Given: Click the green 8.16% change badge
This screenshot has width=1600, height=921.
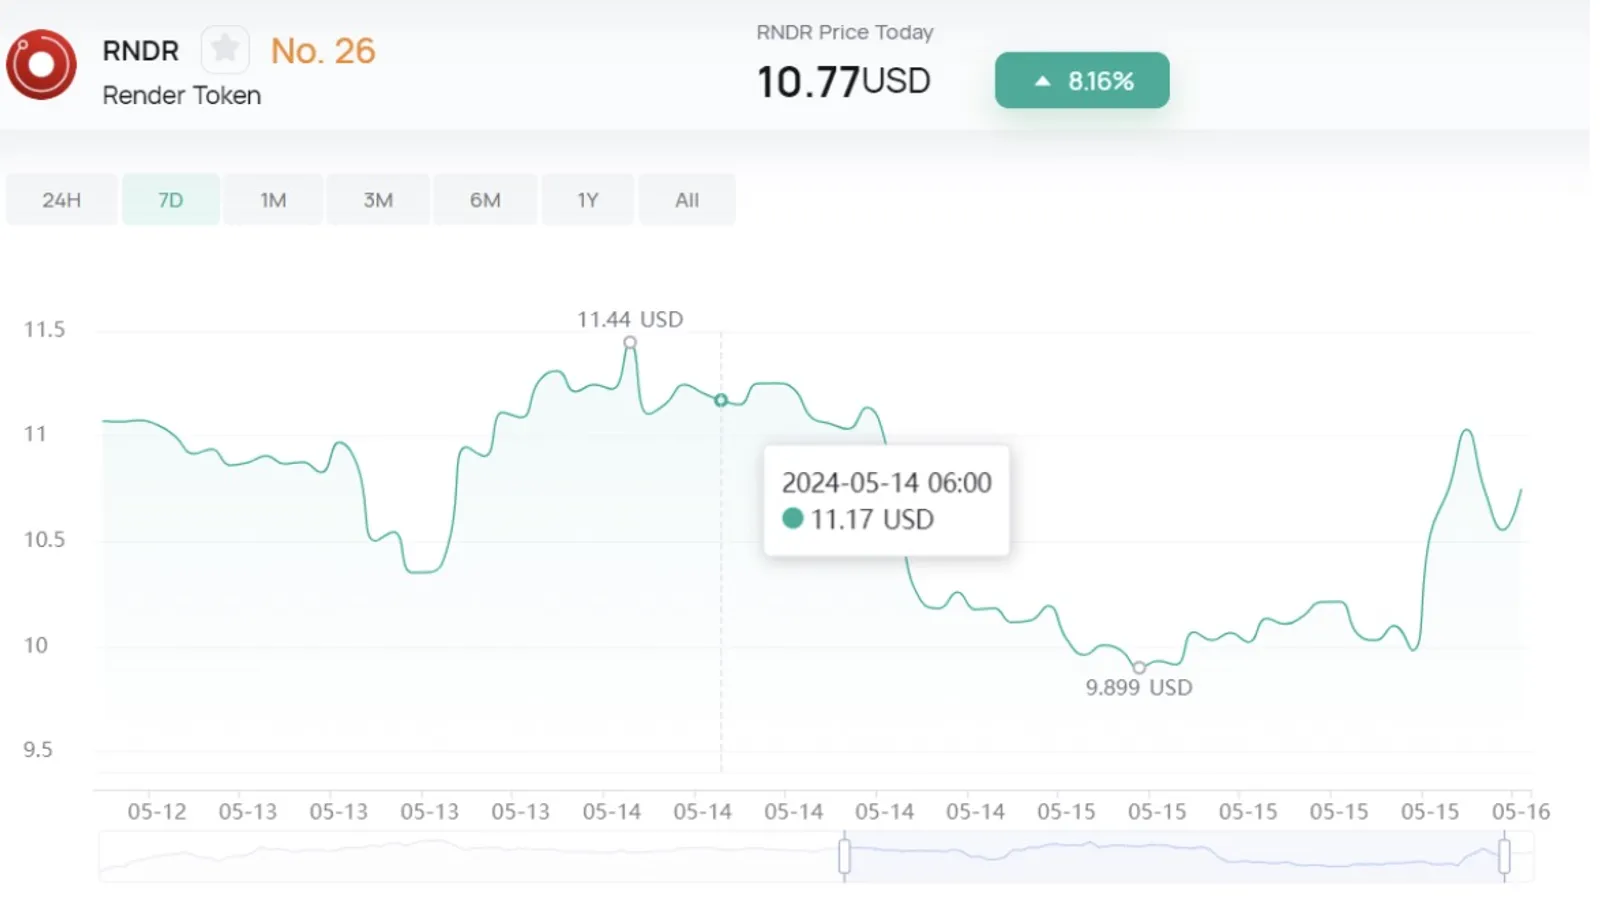Looking at the screenshot, I should point(1082,80).
